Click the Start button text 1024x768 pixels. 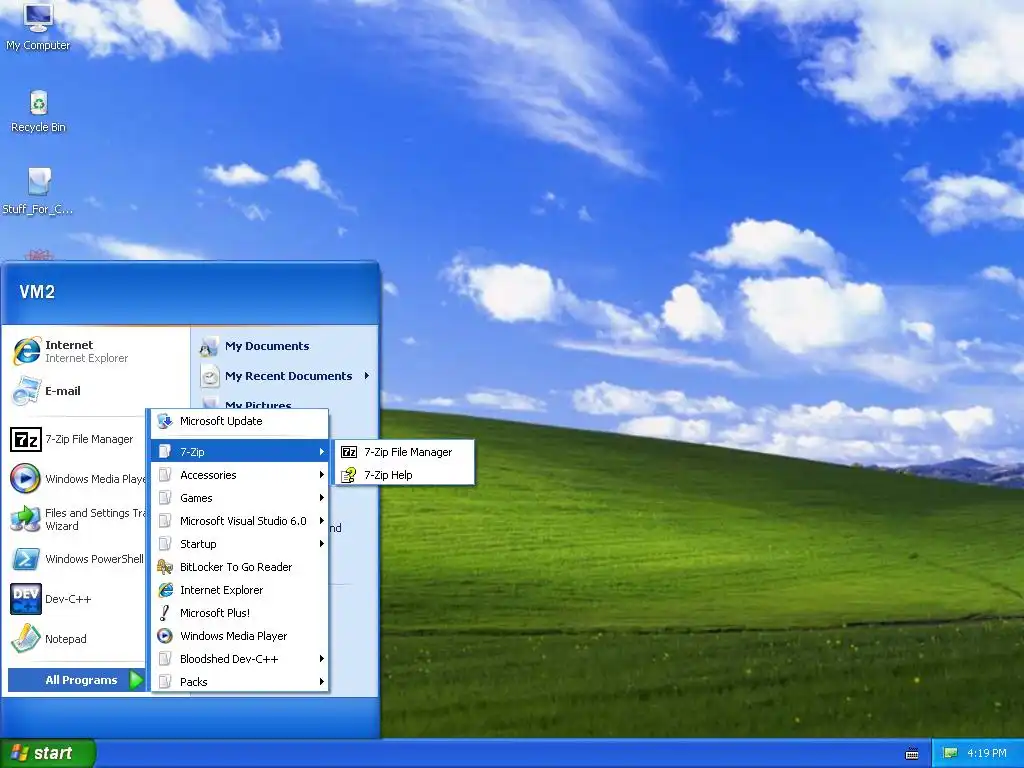coord(52,753)
